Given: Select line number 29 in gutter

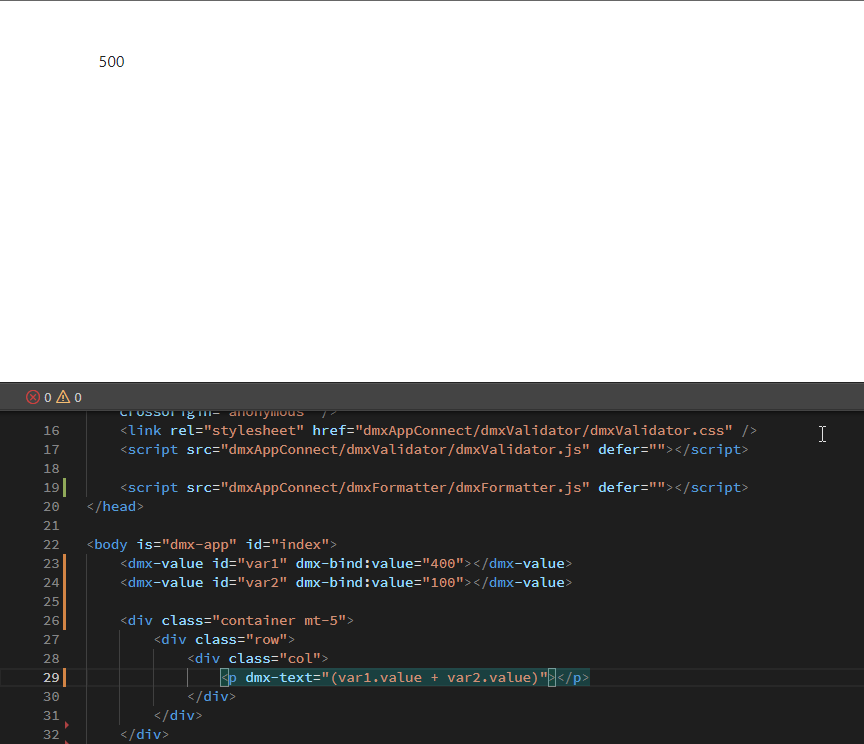Looking at the screenshot, I should coord(52,677).
